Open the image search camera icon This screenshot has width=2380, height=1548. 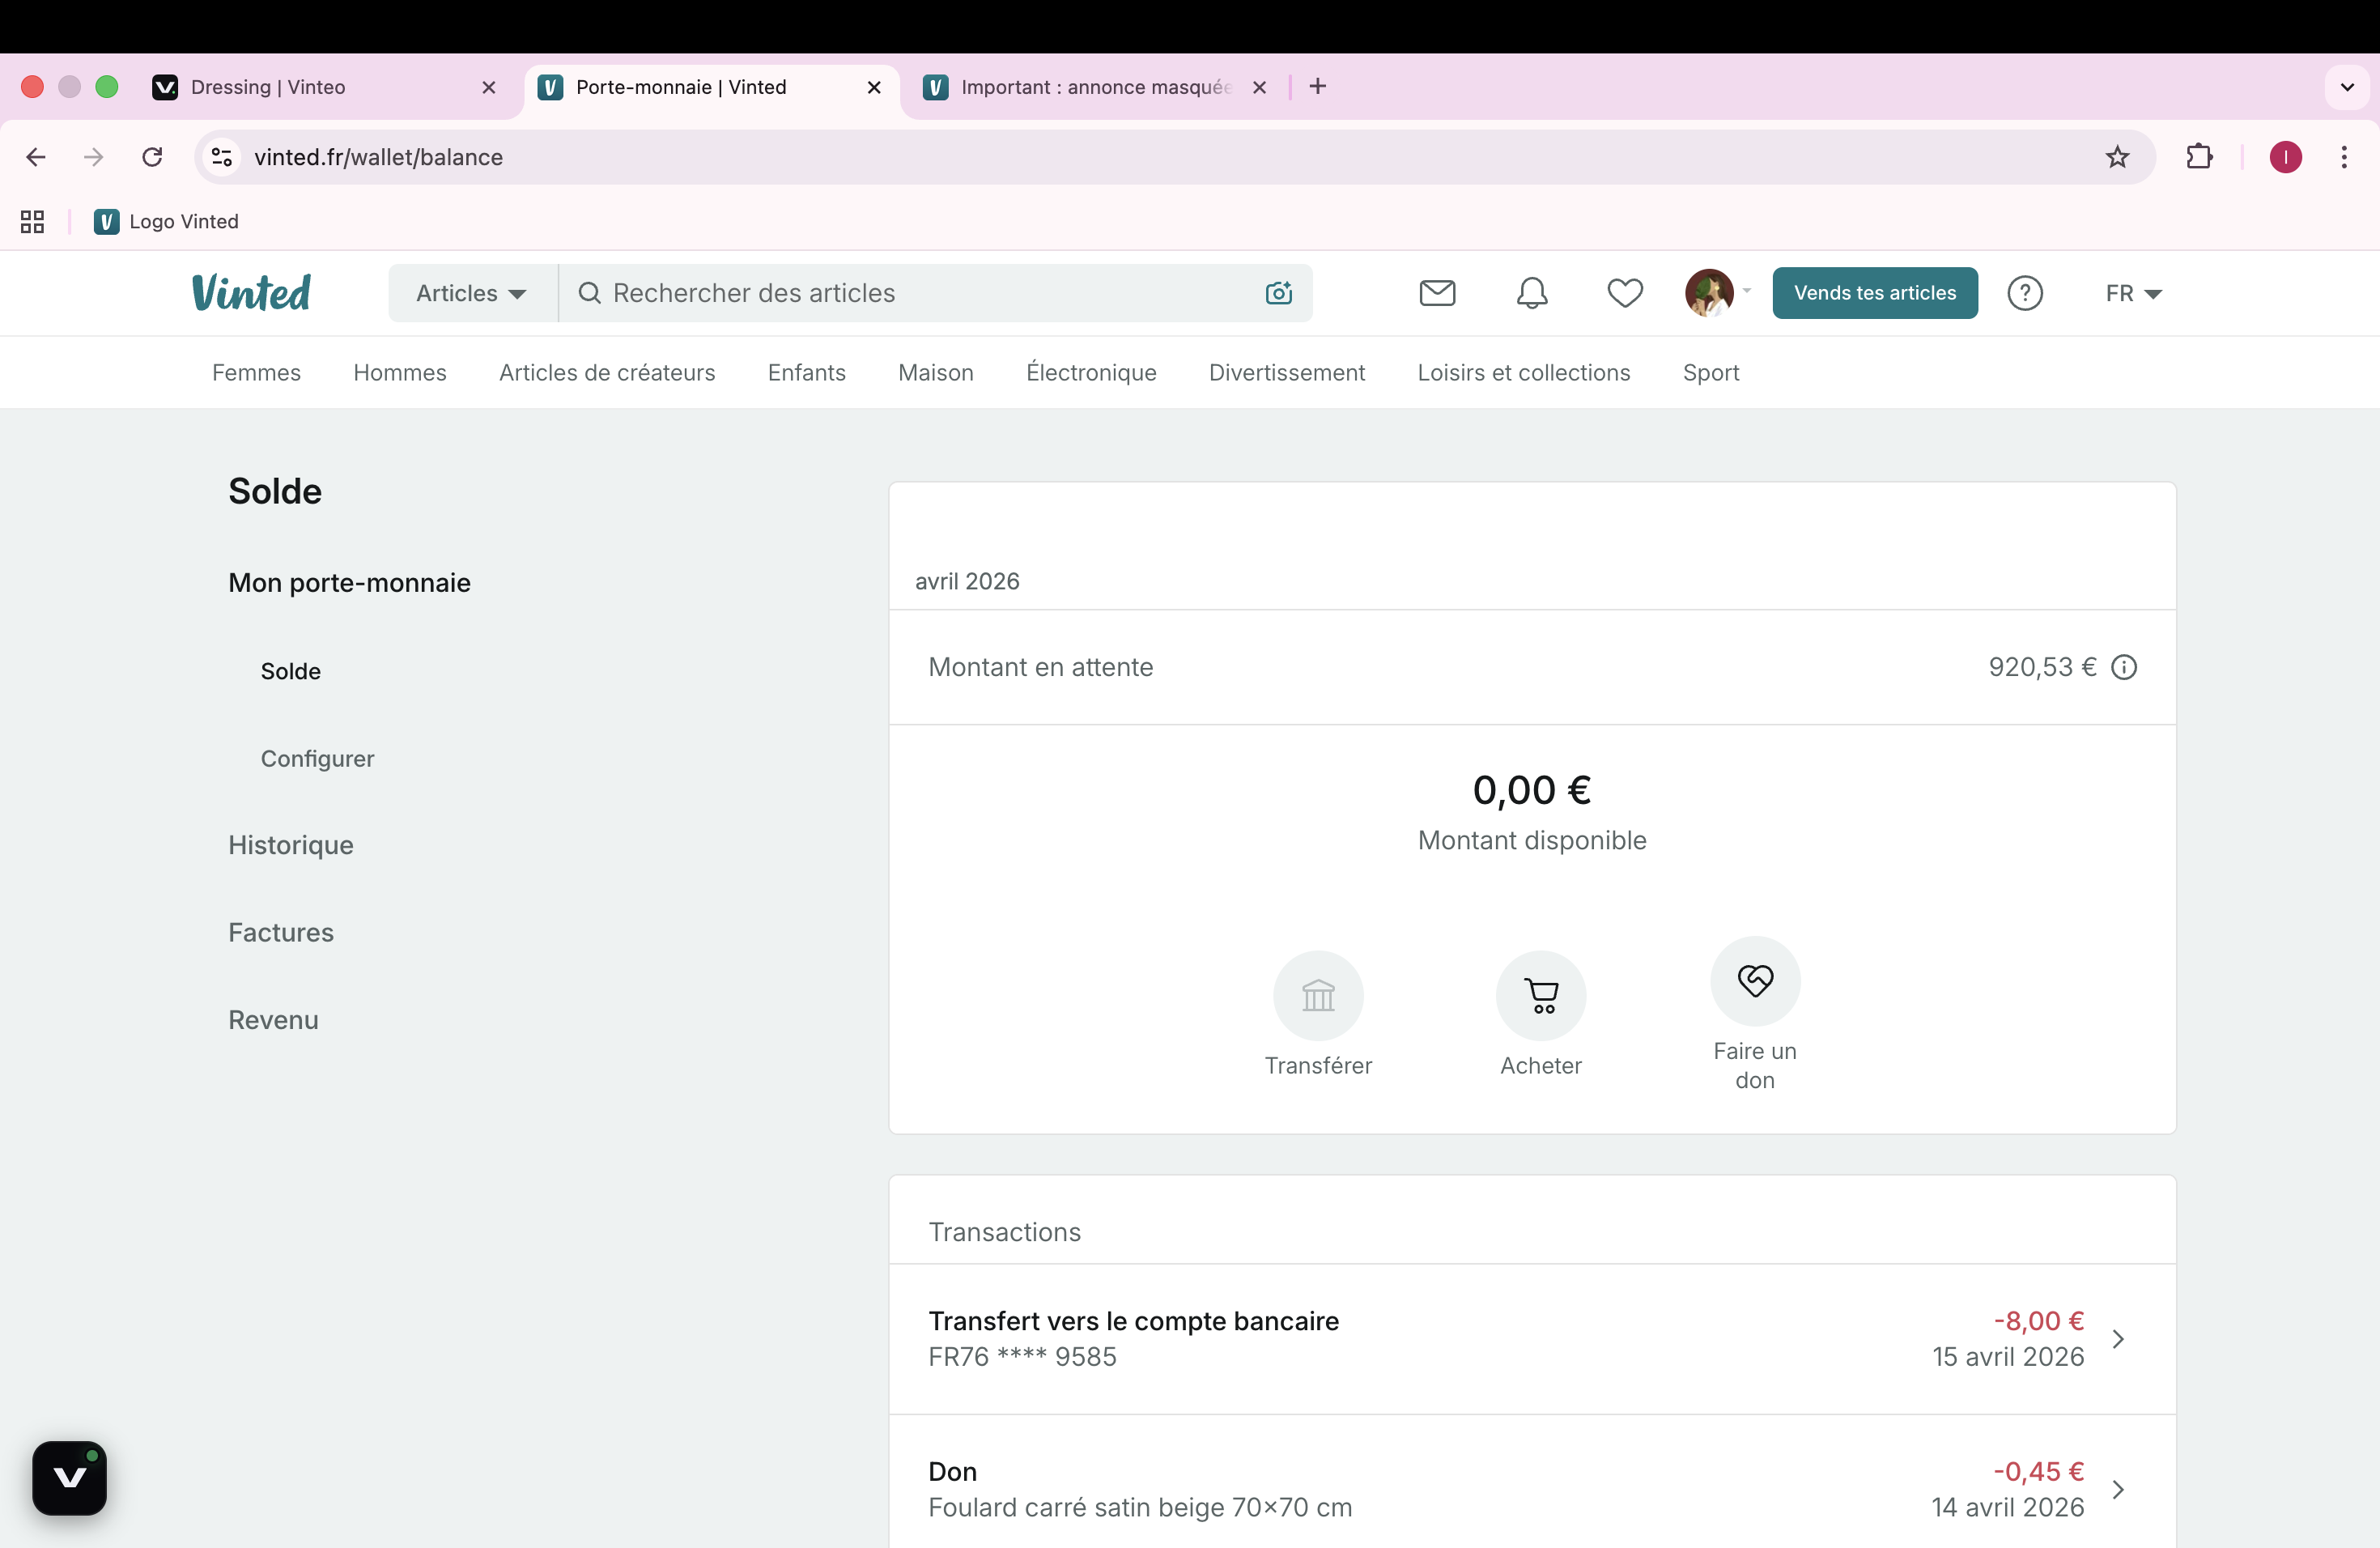click(x=1277, y=292)
